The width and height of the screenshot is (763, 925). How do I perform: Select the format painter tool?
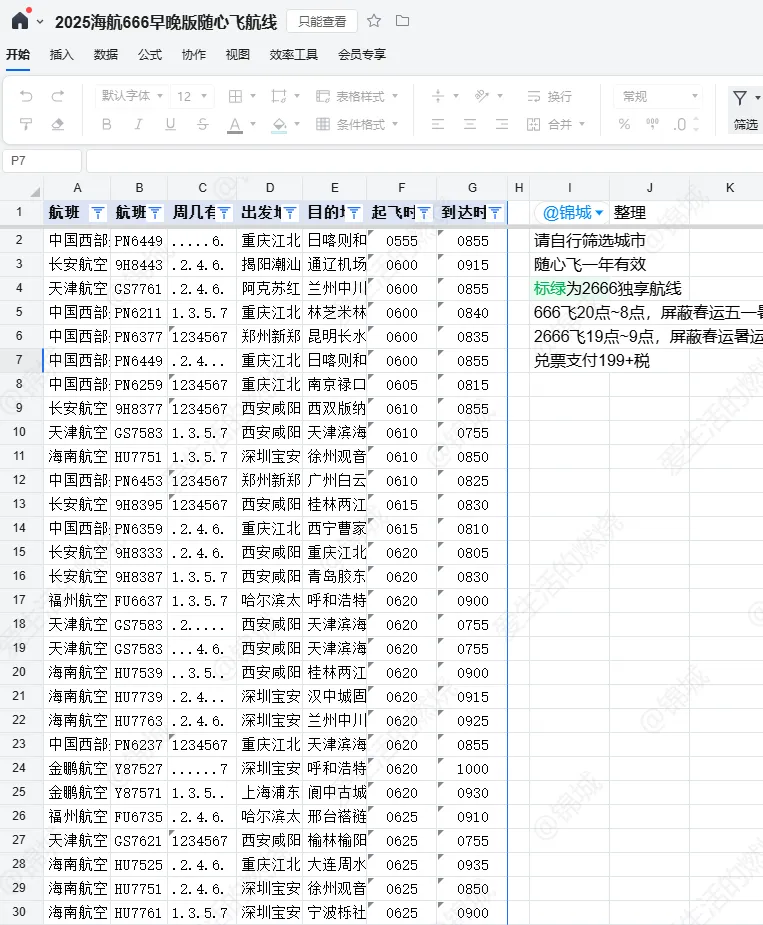[26, 124]
